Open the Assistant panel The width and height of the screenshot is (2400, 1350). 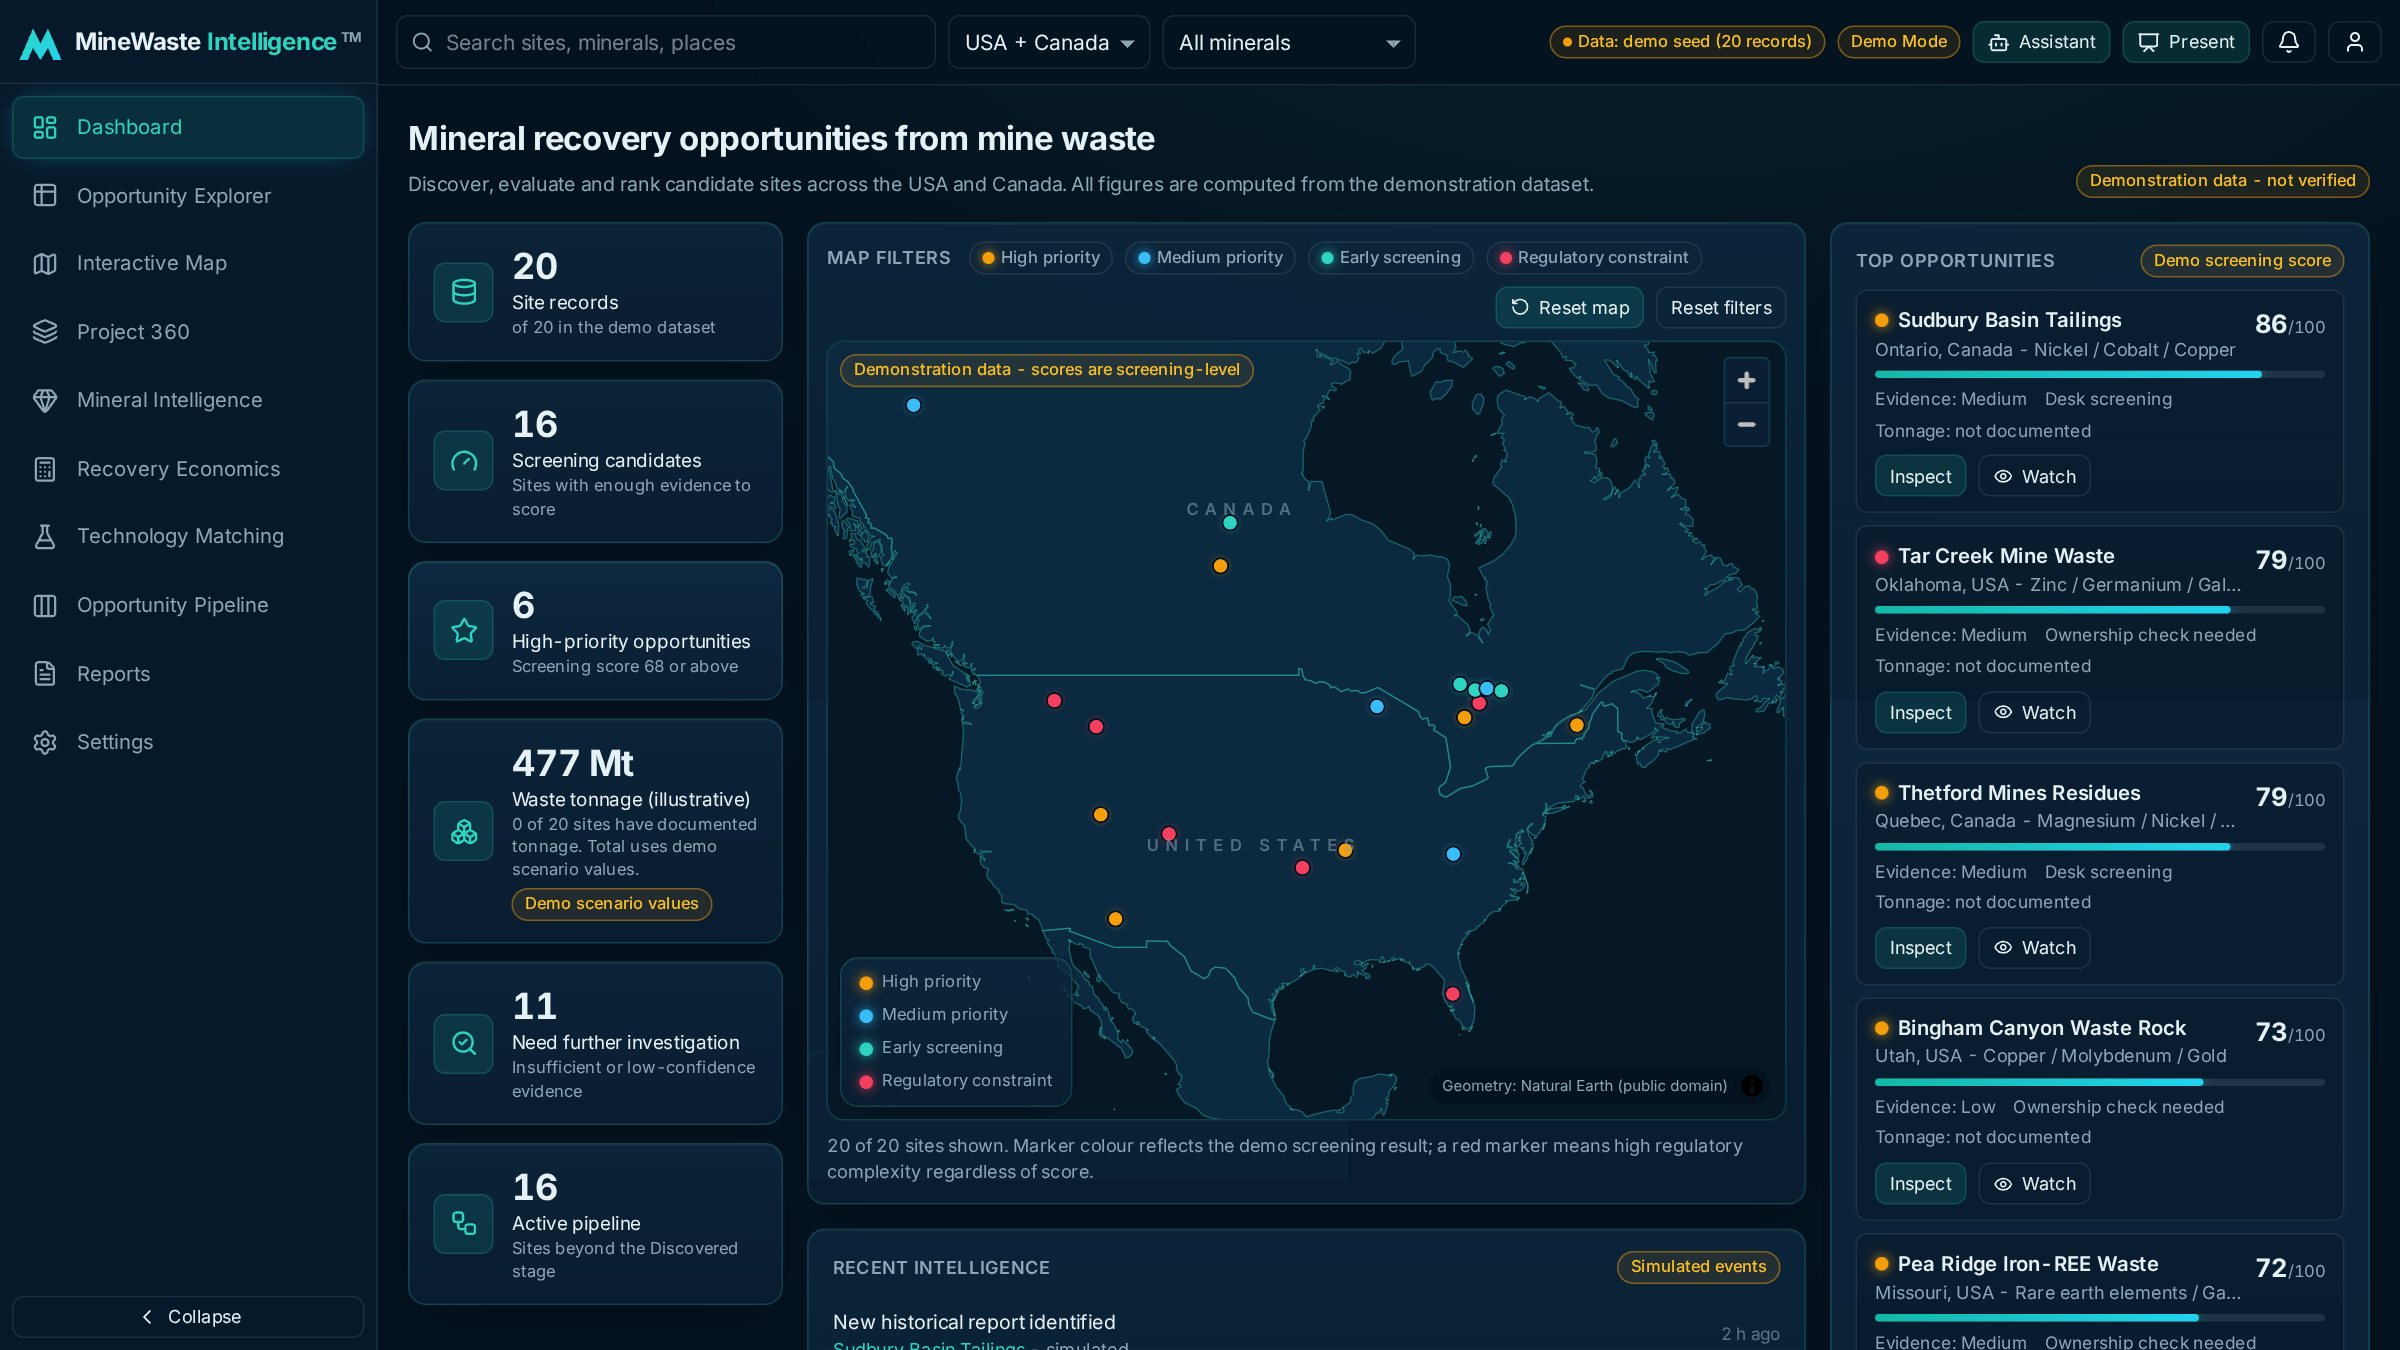pos(2041,42)
